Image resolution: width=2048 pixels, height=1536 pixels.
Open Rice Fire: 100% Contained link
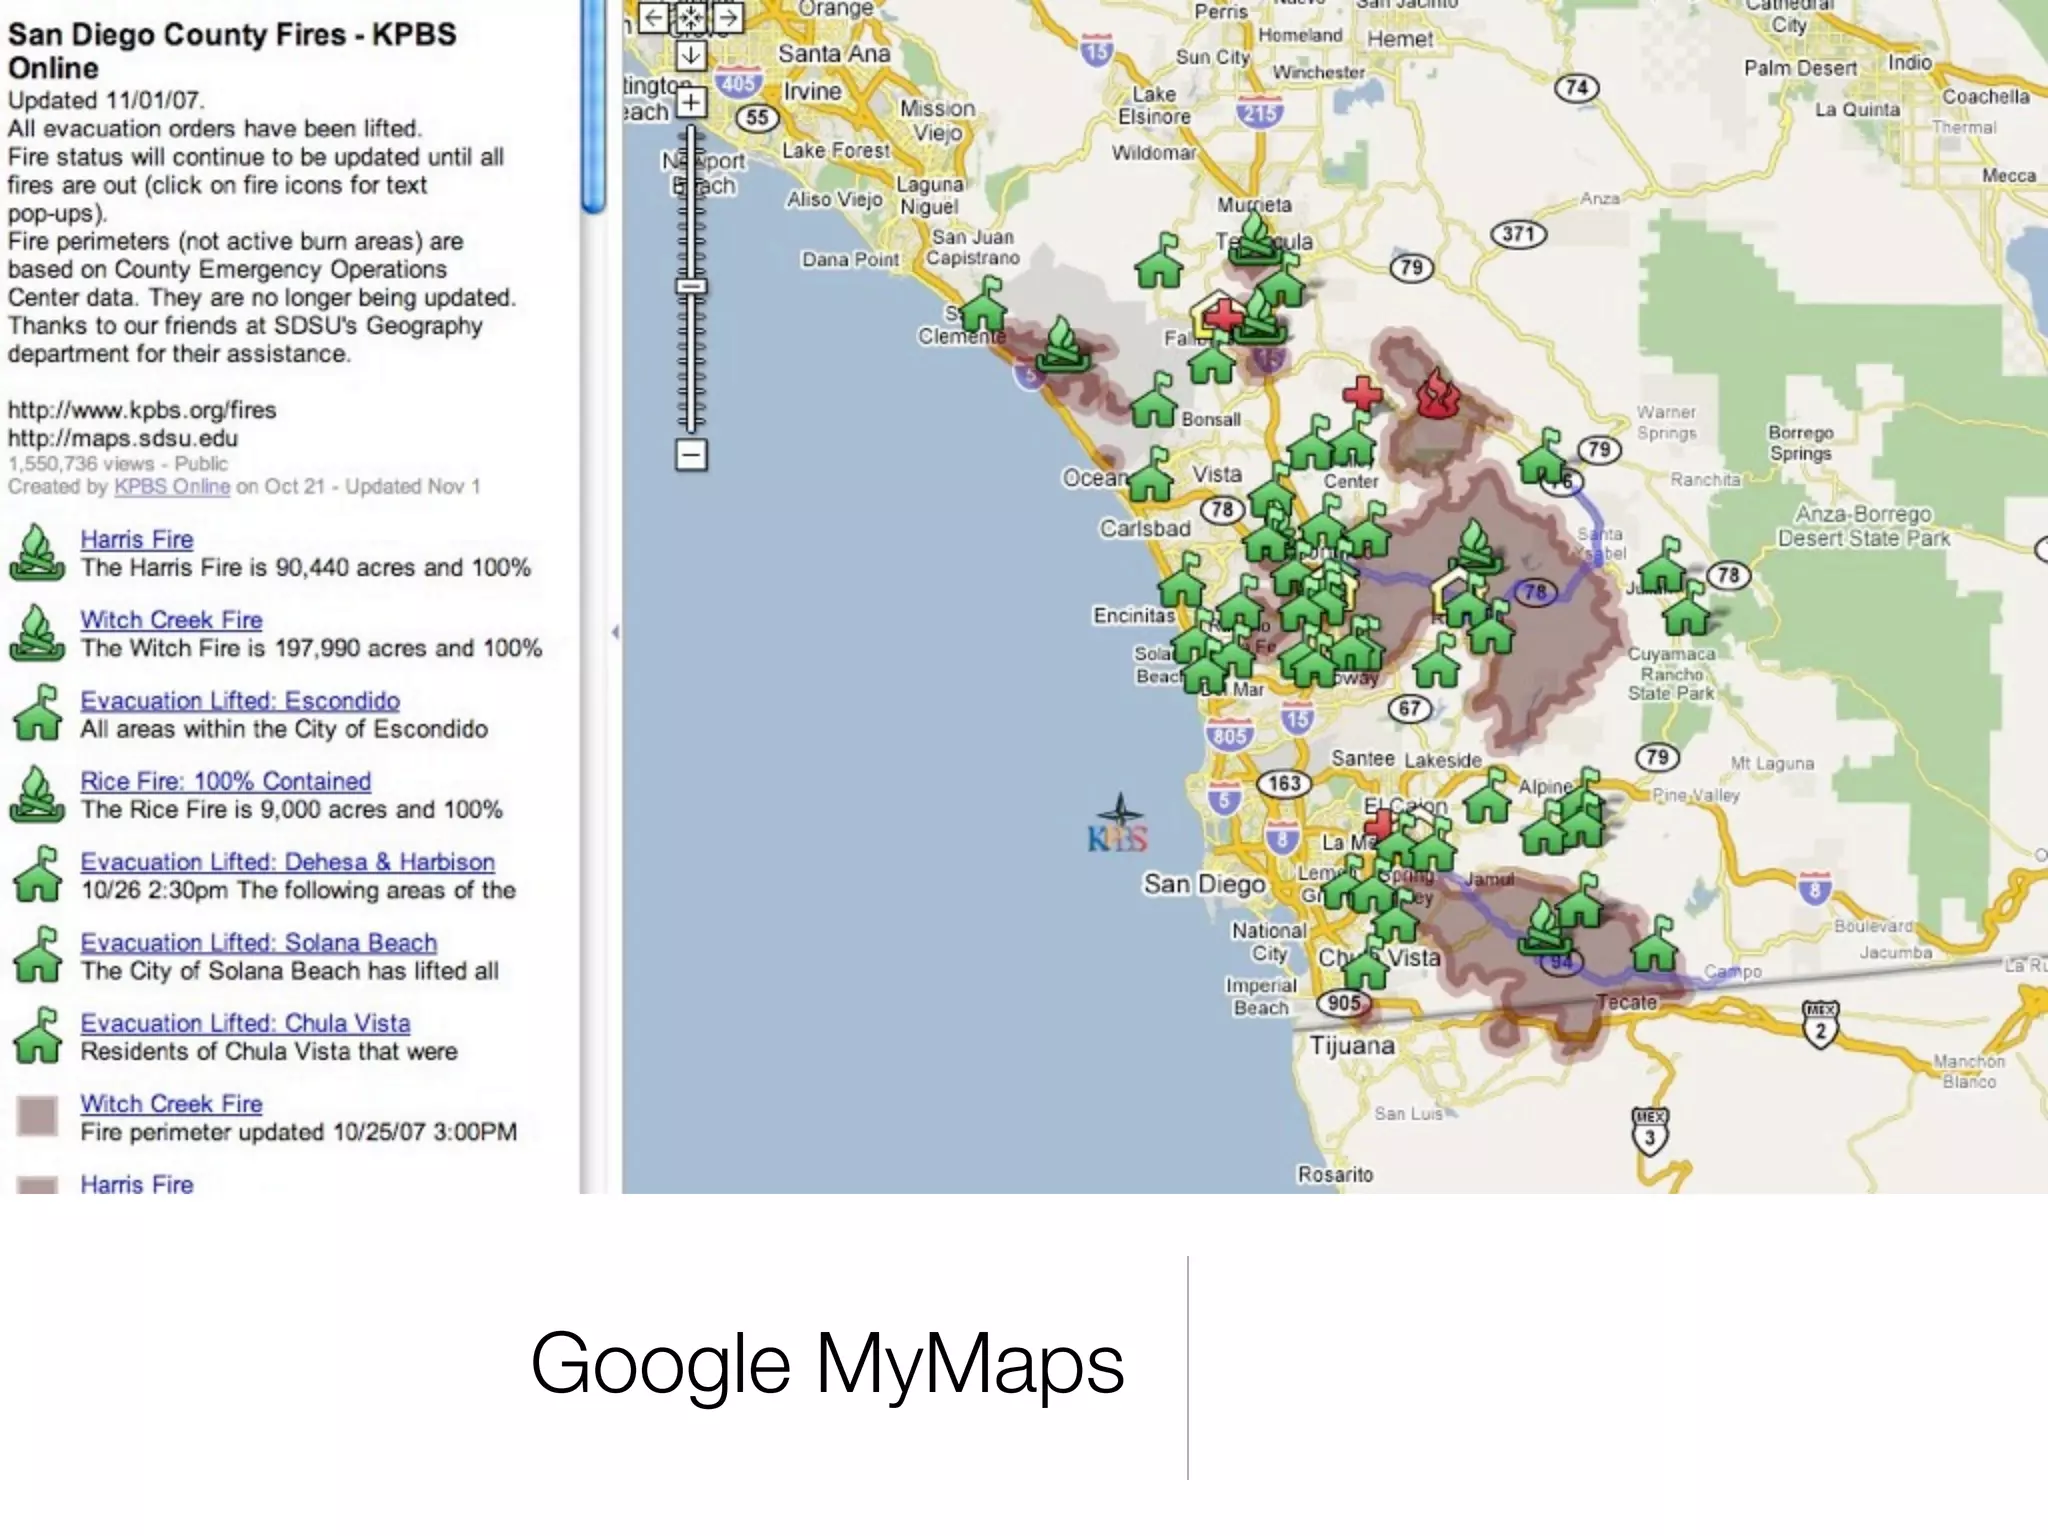tap(226, 781)
